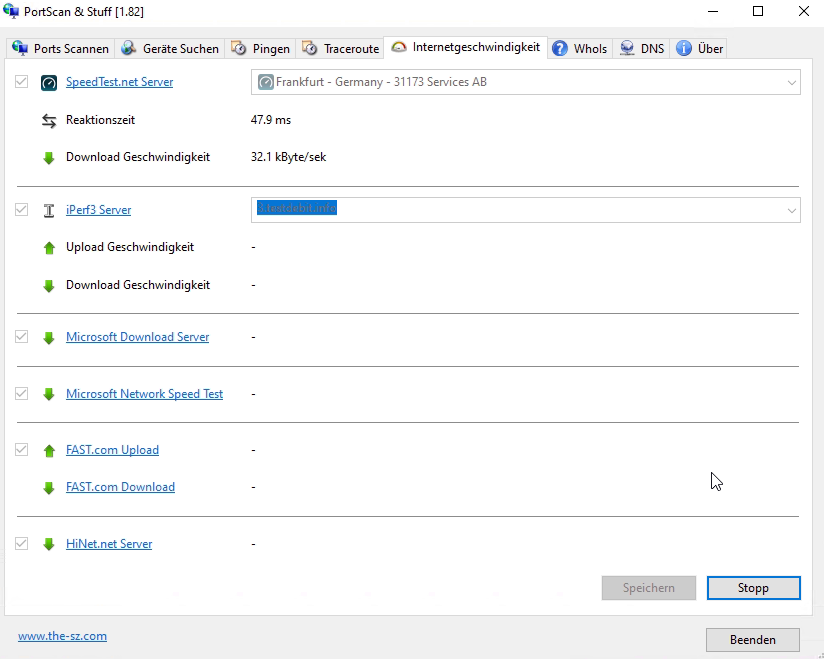
Task: Click green arrow beside Microsoft Network Speed Test
Action: [49, 395]
